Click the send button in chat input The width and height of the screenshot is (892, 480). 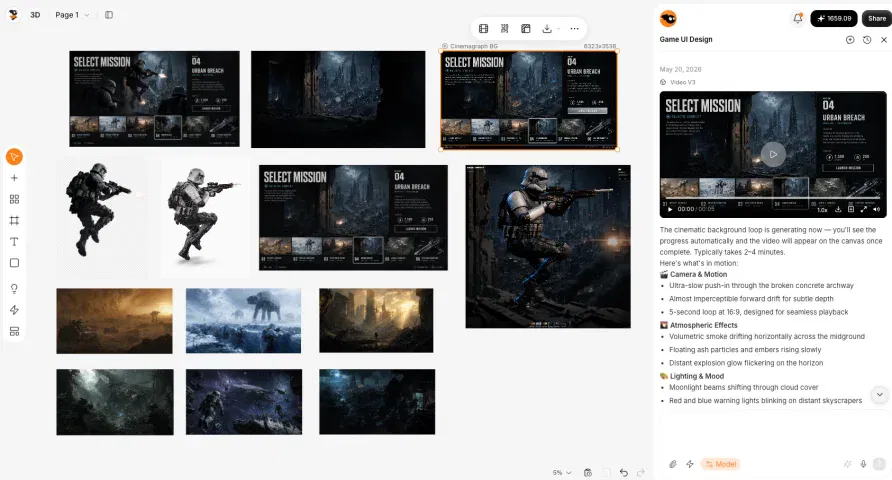point(879,464)
